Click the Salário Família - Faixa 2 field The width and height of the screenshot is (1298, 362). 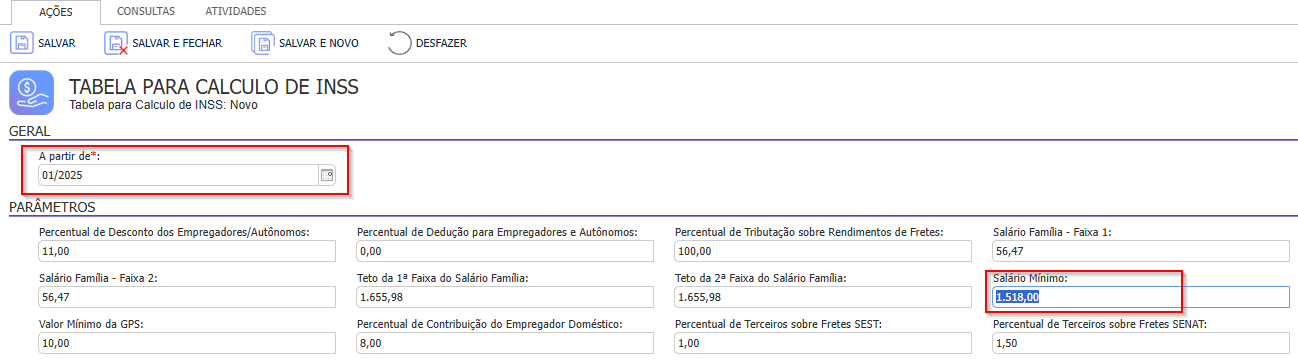click(x=186, y=297)
